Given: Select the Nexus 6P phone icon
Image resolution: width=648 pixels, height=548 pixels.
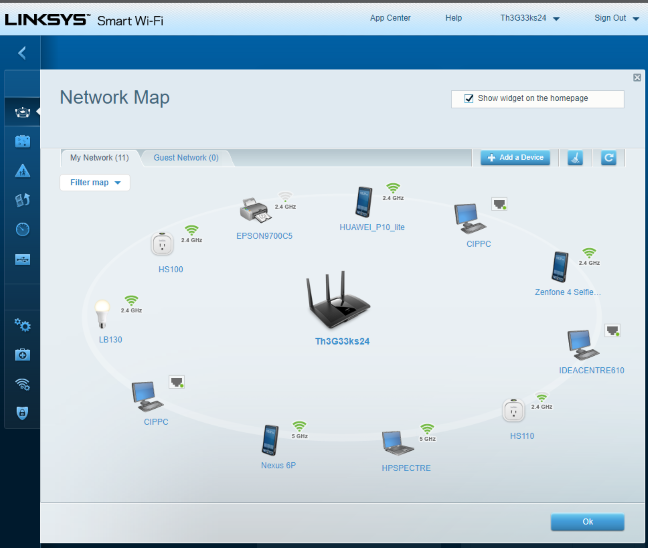Looking at the screenshot, I should [270, 440].
